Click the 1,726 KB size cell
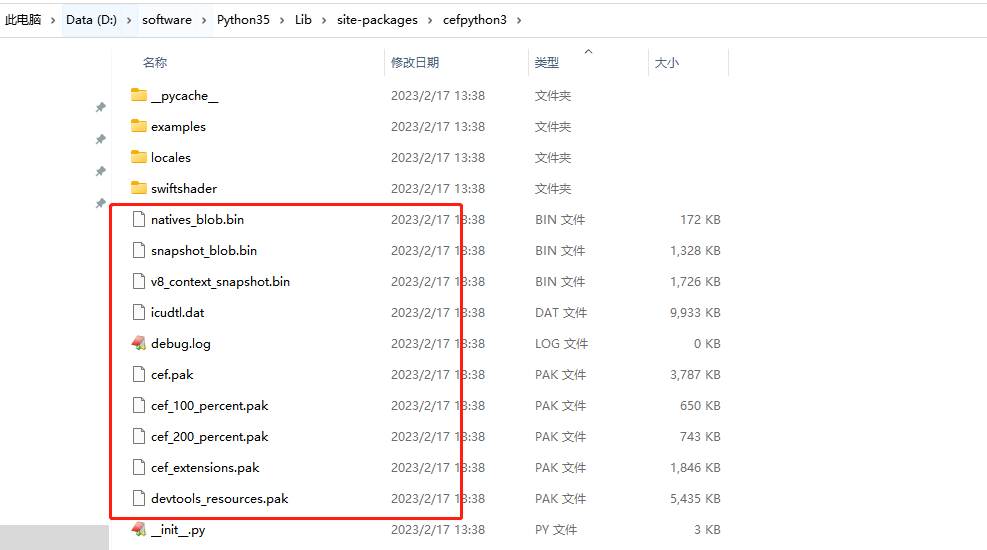The width and height of the screenshot is (987, 550). pos(695,281)
